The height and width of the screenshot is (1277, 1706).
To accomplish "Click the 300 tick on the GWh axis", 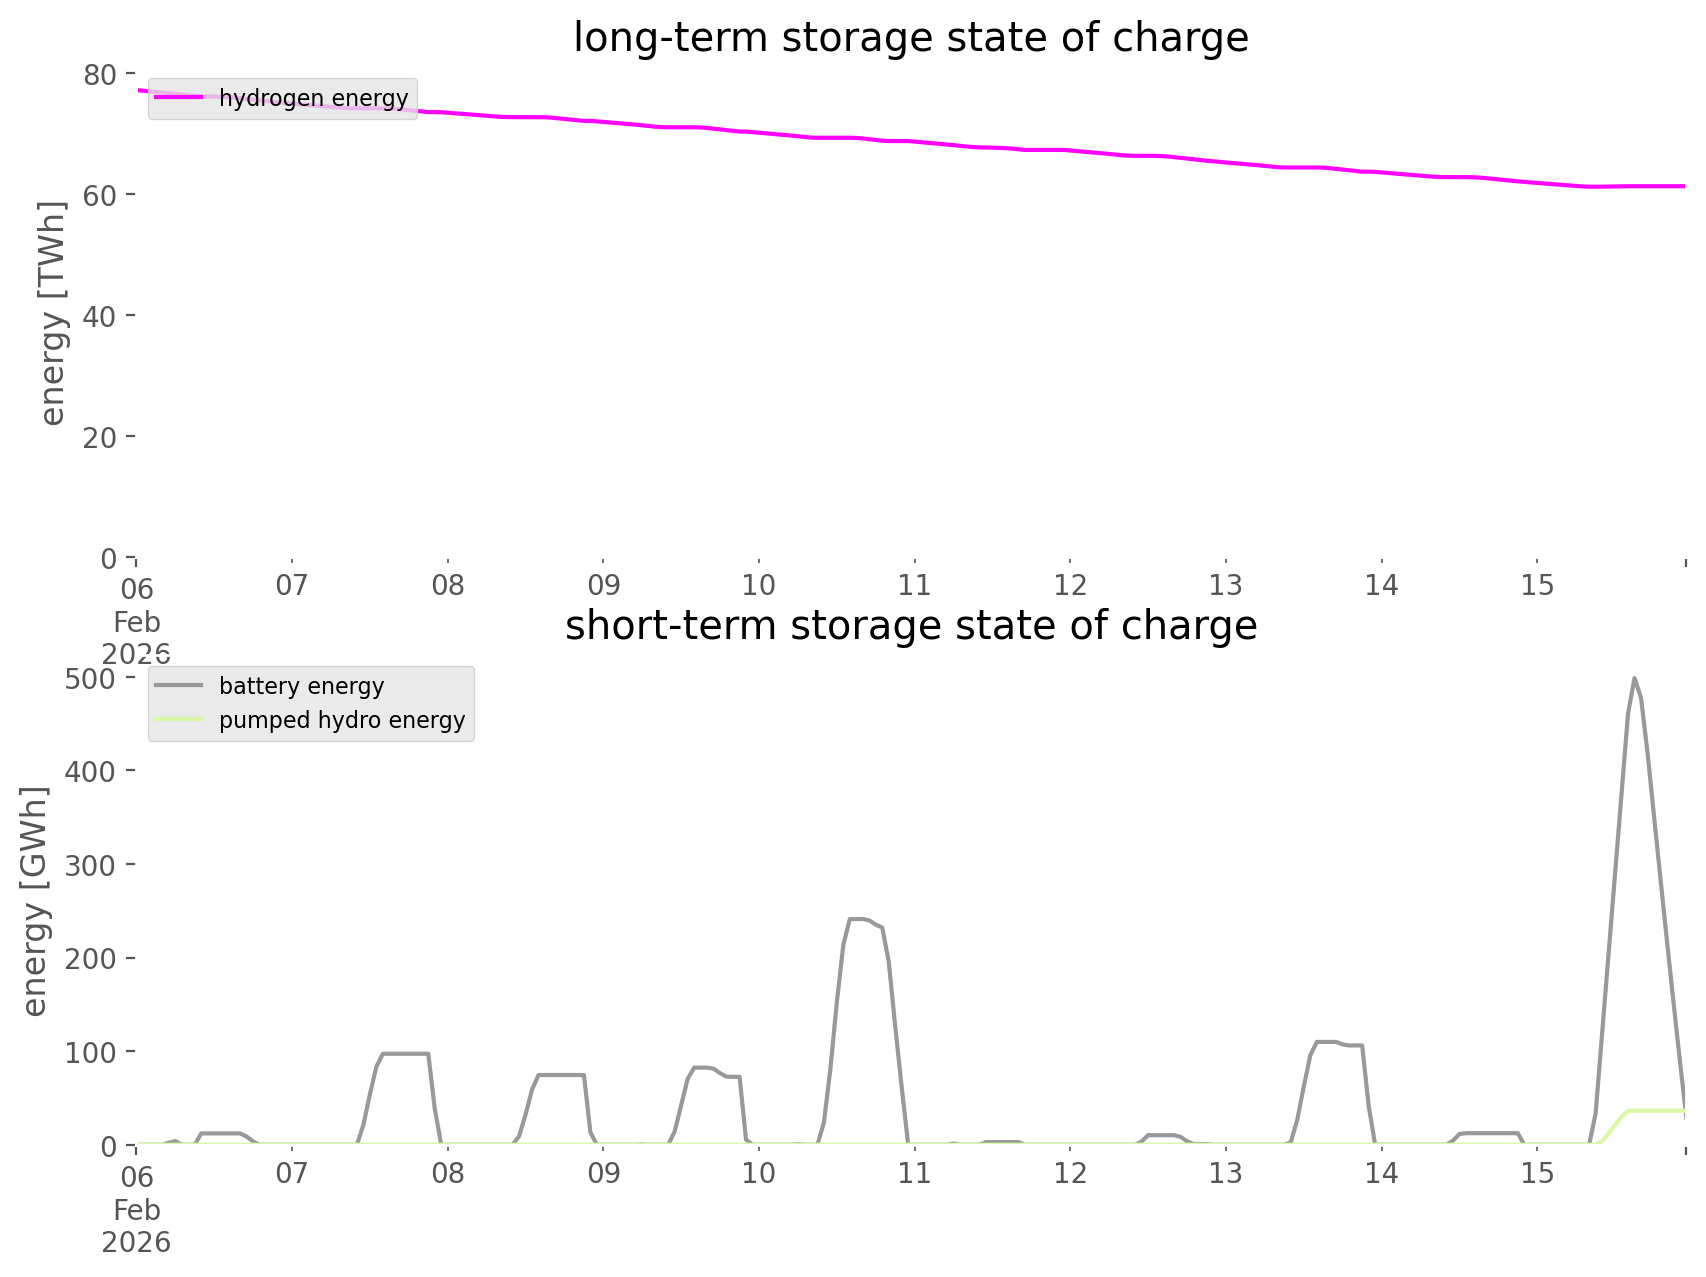I will [92, 865].
